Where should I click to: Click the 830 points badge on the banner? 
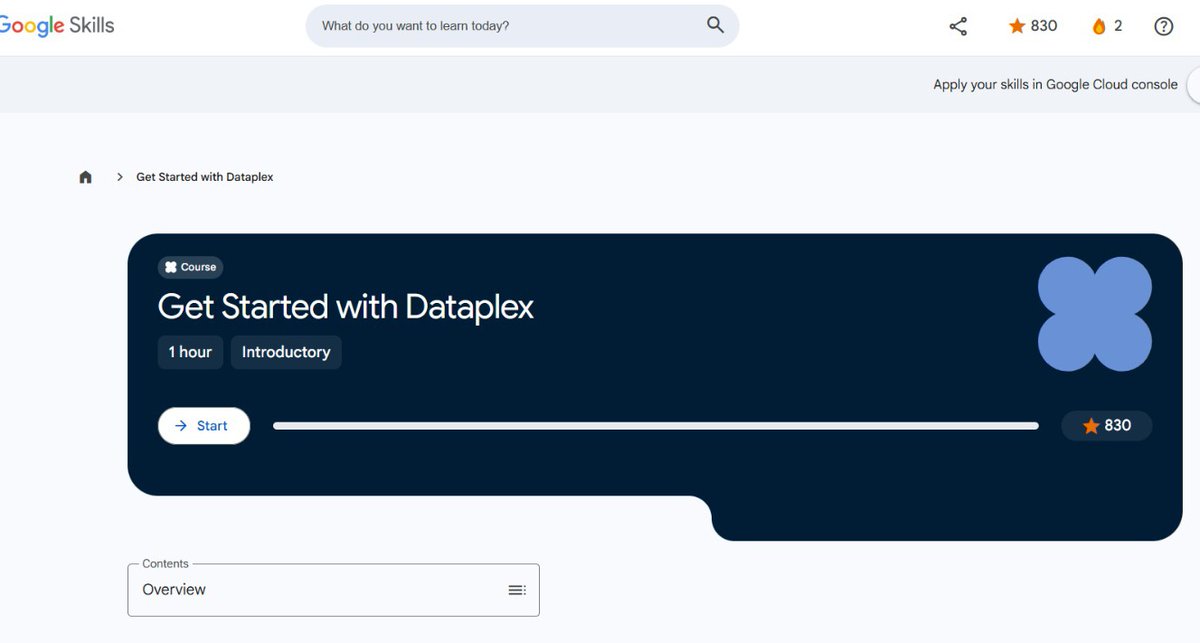pos(1107,426)
